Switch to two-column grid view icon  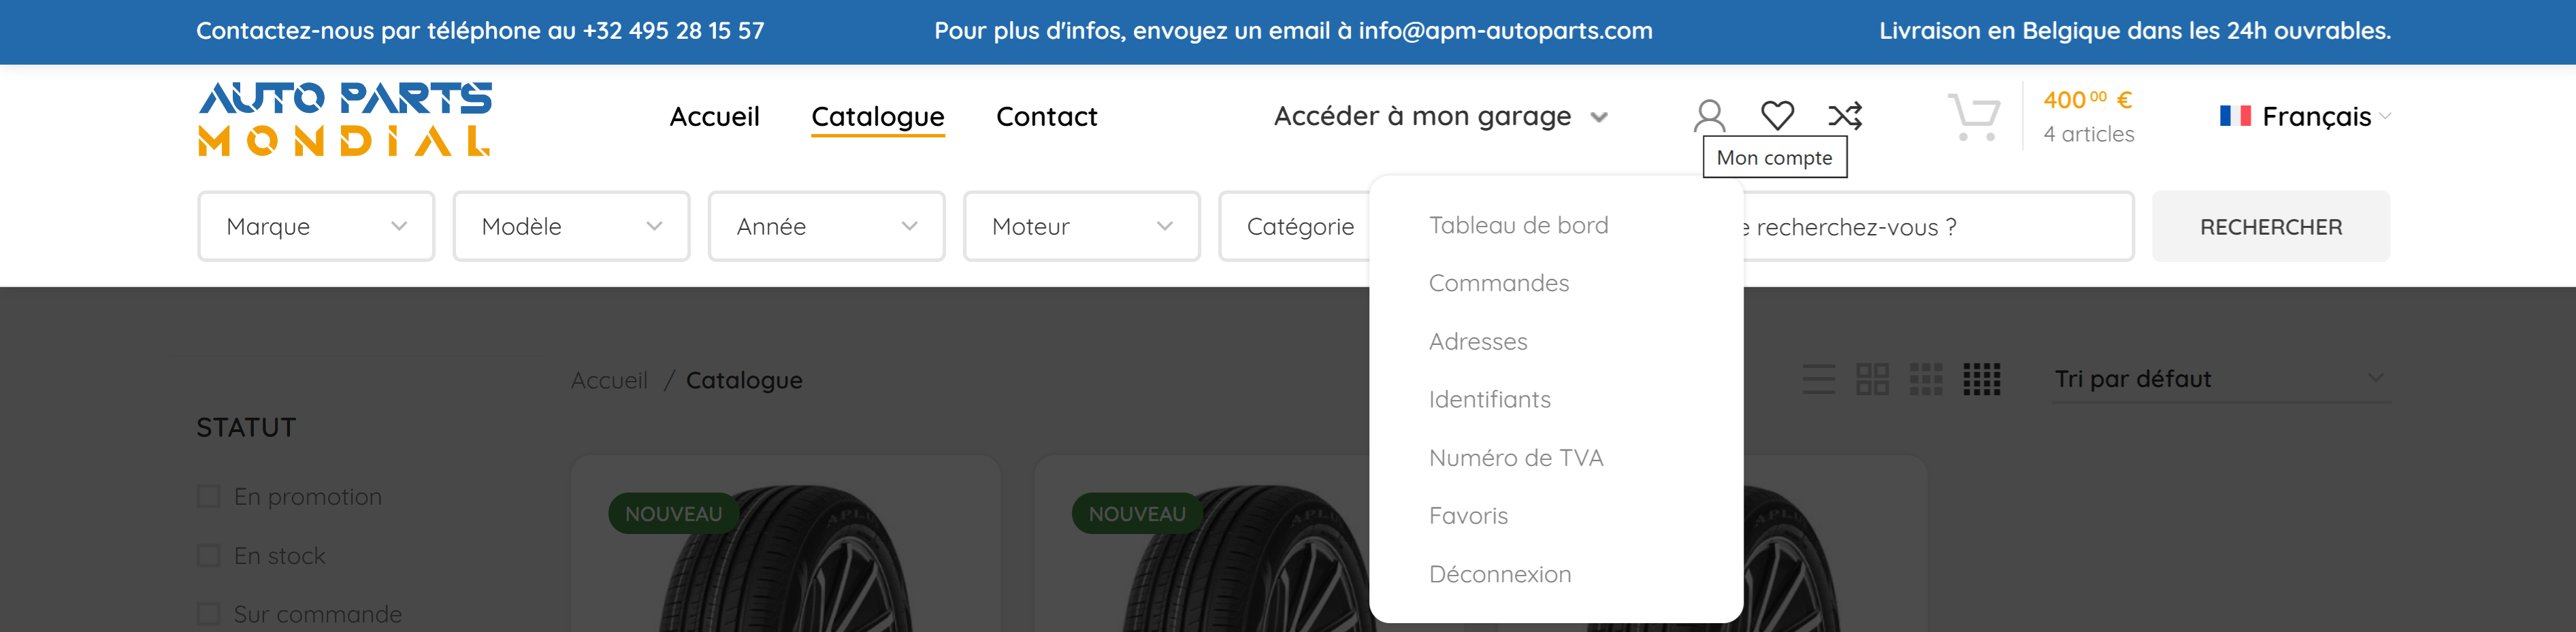coord(1872,379)
